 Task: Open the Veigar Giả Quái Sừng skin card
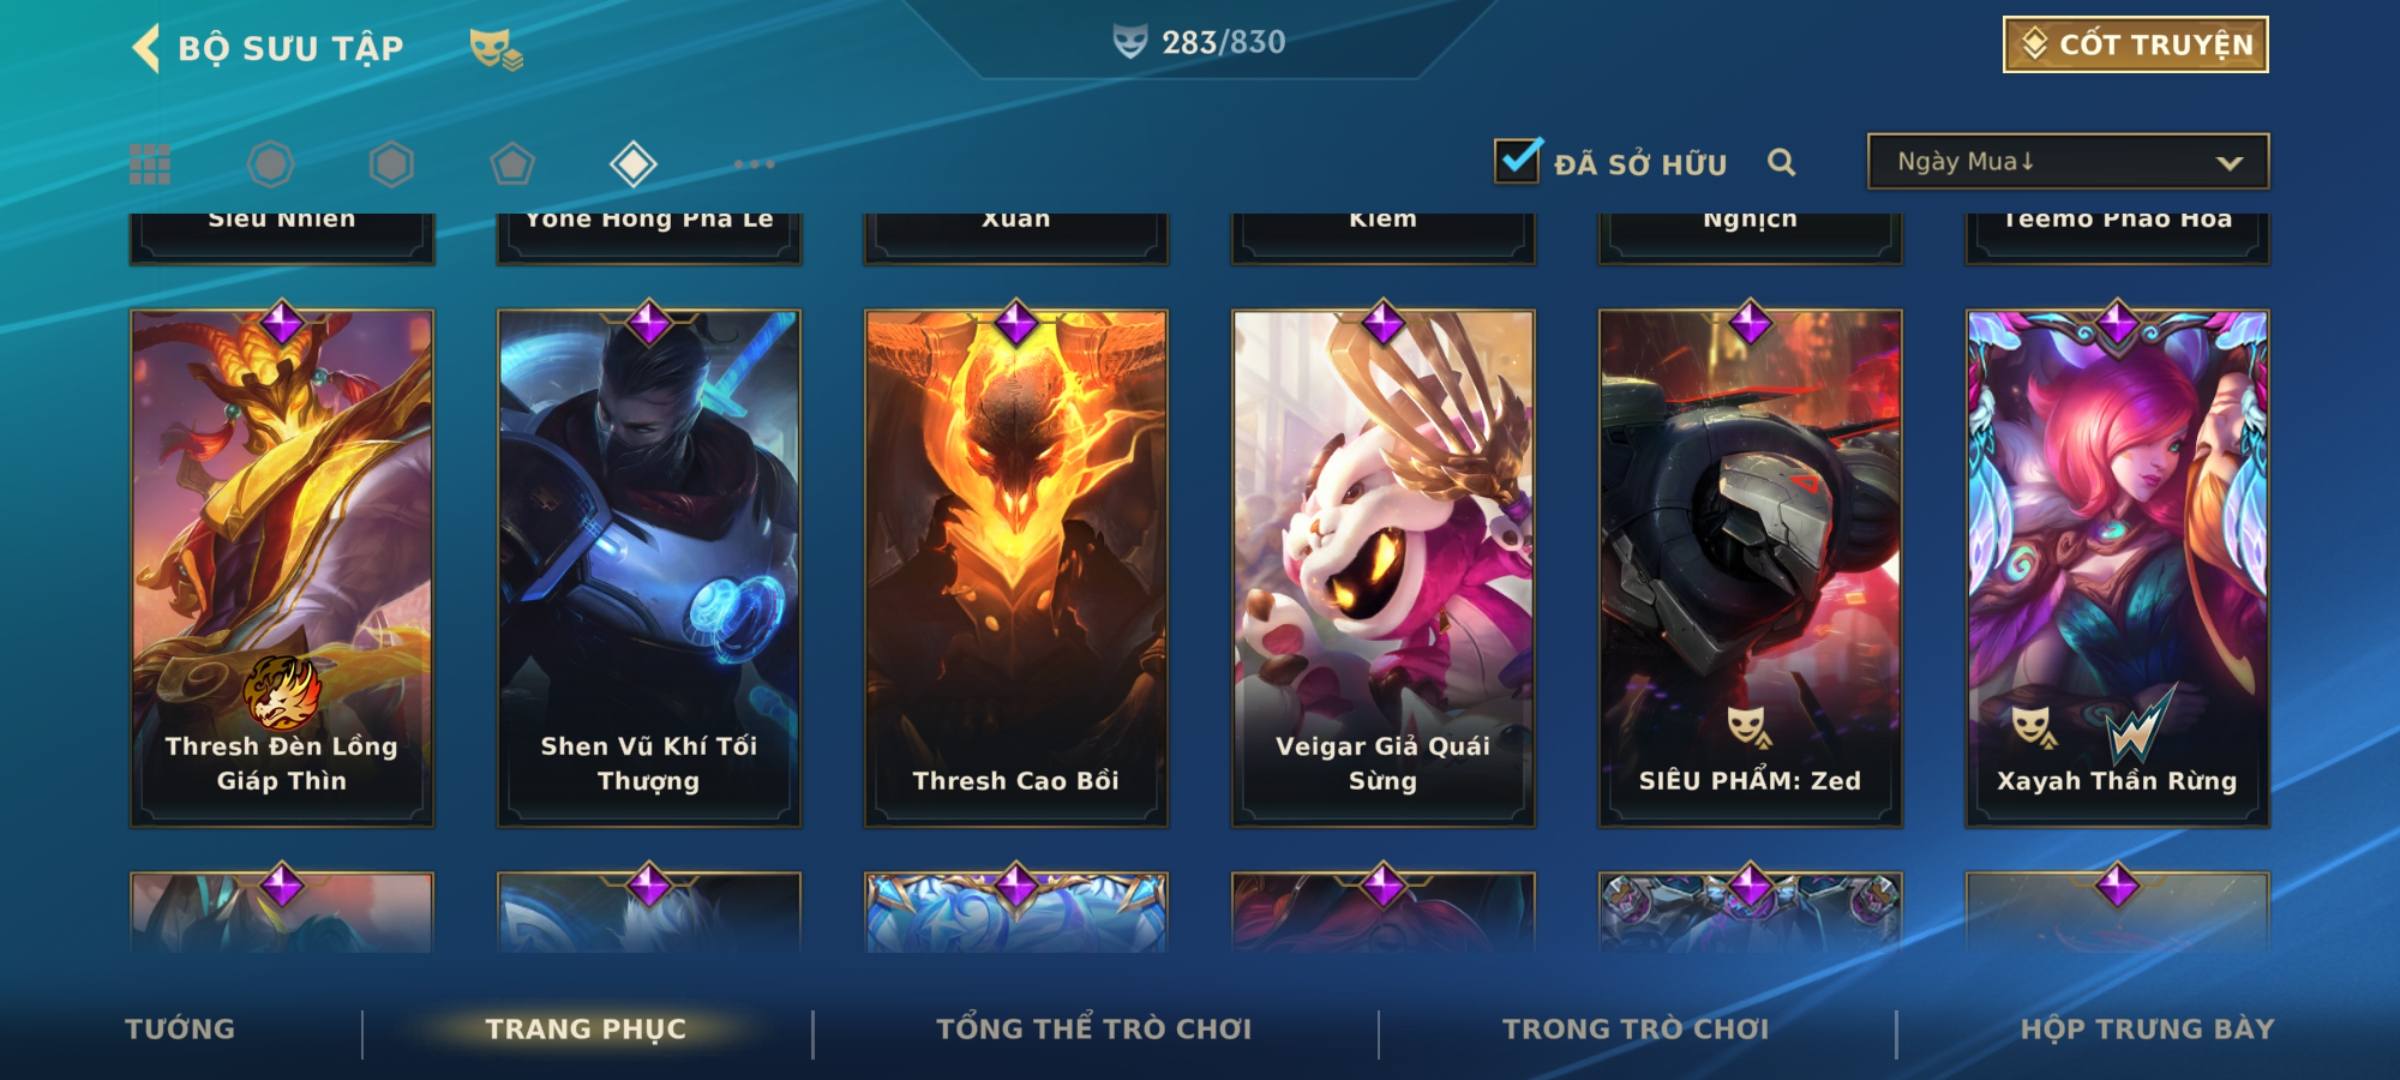1383,568
